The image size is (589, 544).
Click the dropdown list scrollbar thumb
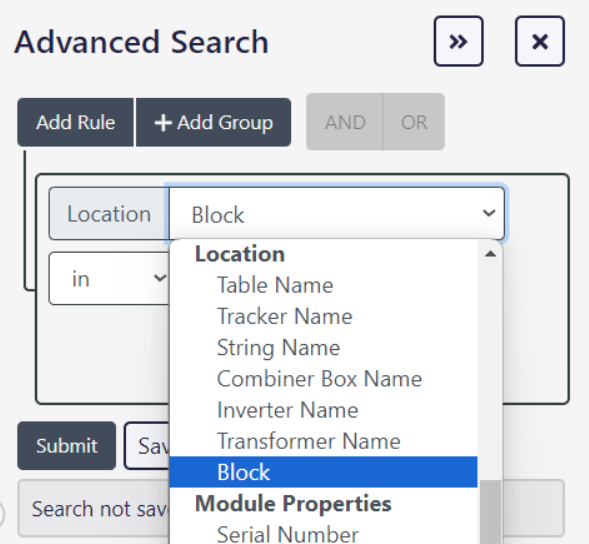coord(490,512)
